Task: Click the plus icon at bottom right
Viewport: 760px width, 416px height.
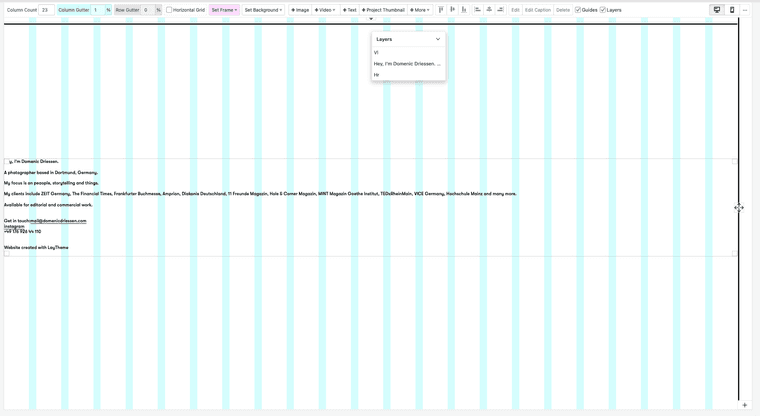Action: (745, 405)
